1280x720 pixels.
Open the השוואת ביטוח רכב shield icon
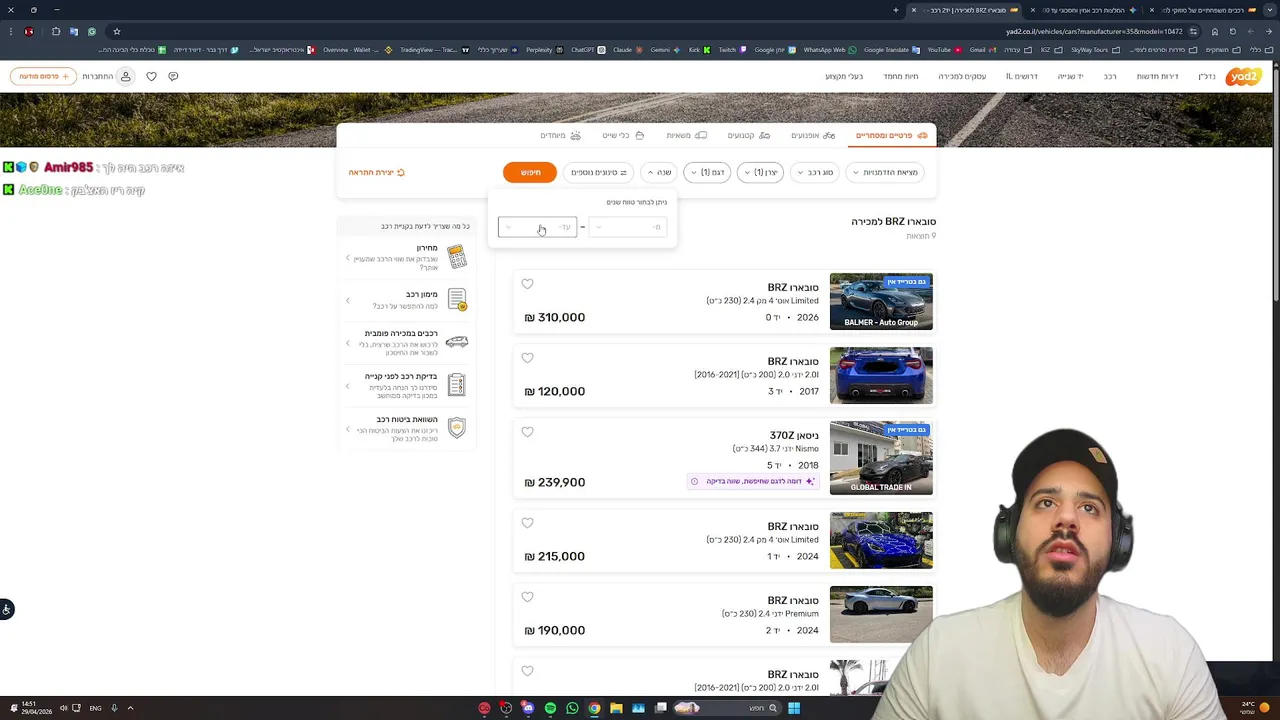pyautogui.click(x=457, y=428)
